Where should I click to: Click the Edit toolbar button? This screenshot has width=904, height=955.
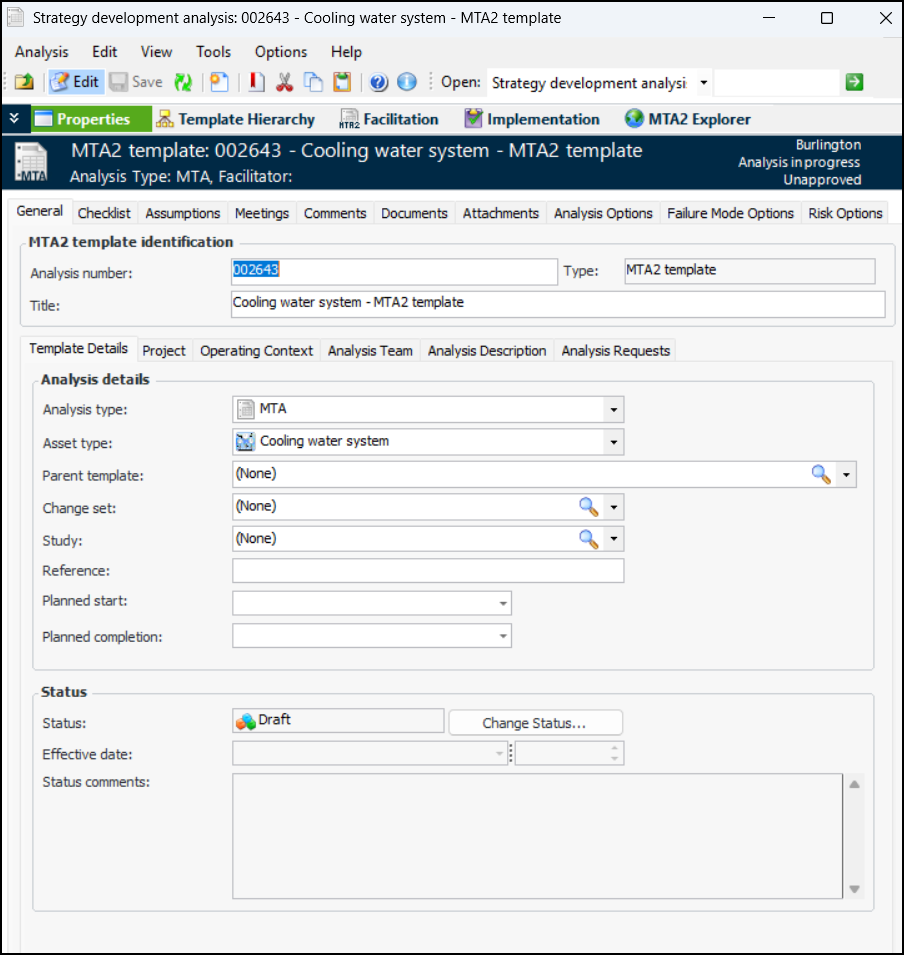point(76,83)
